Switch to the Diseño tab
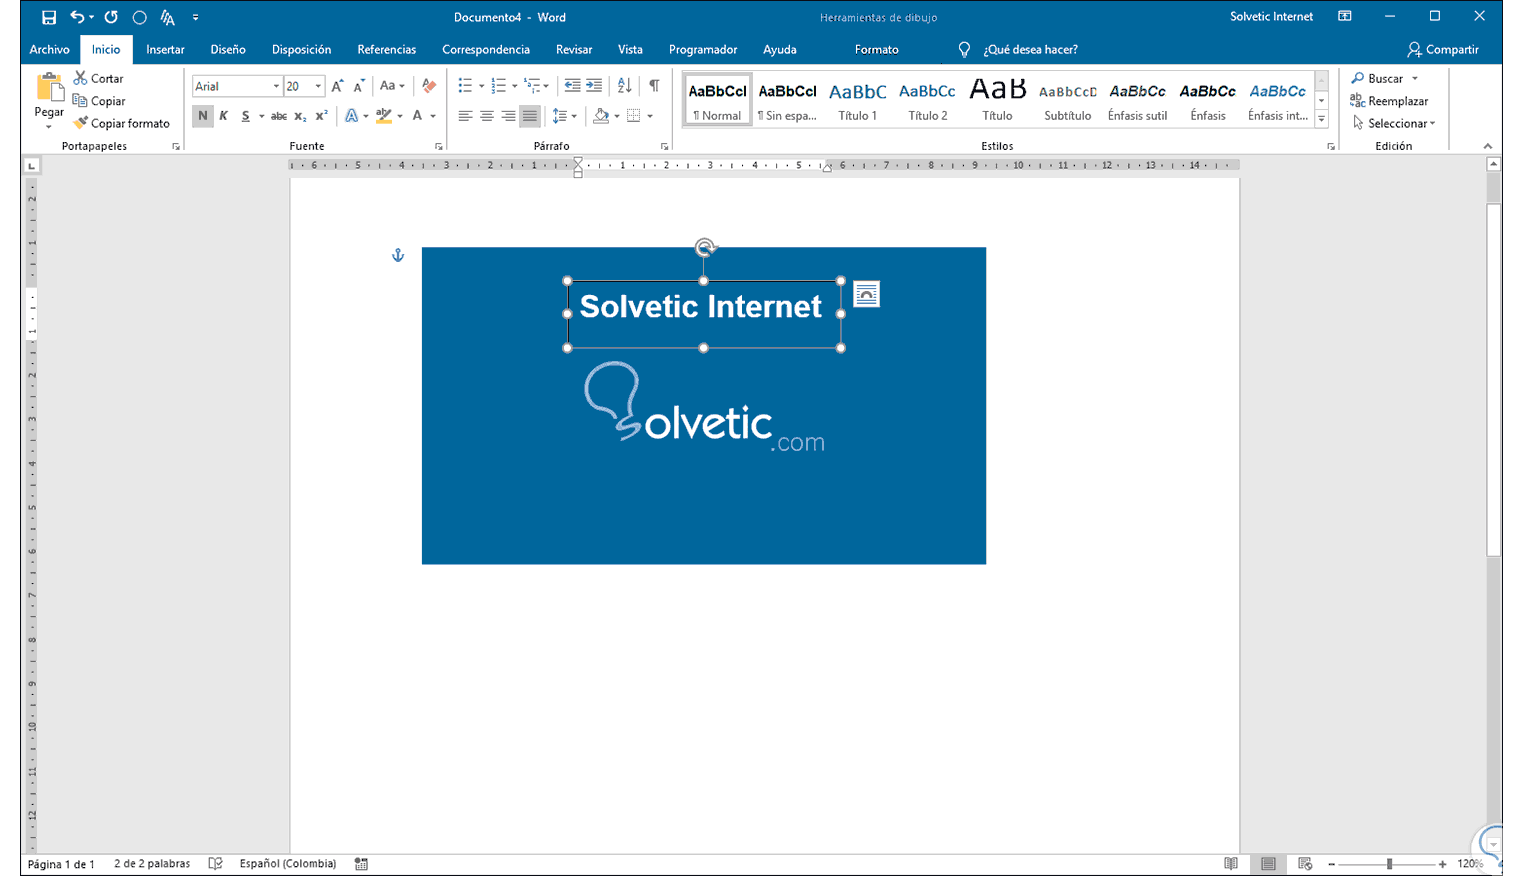 [228, 49]
